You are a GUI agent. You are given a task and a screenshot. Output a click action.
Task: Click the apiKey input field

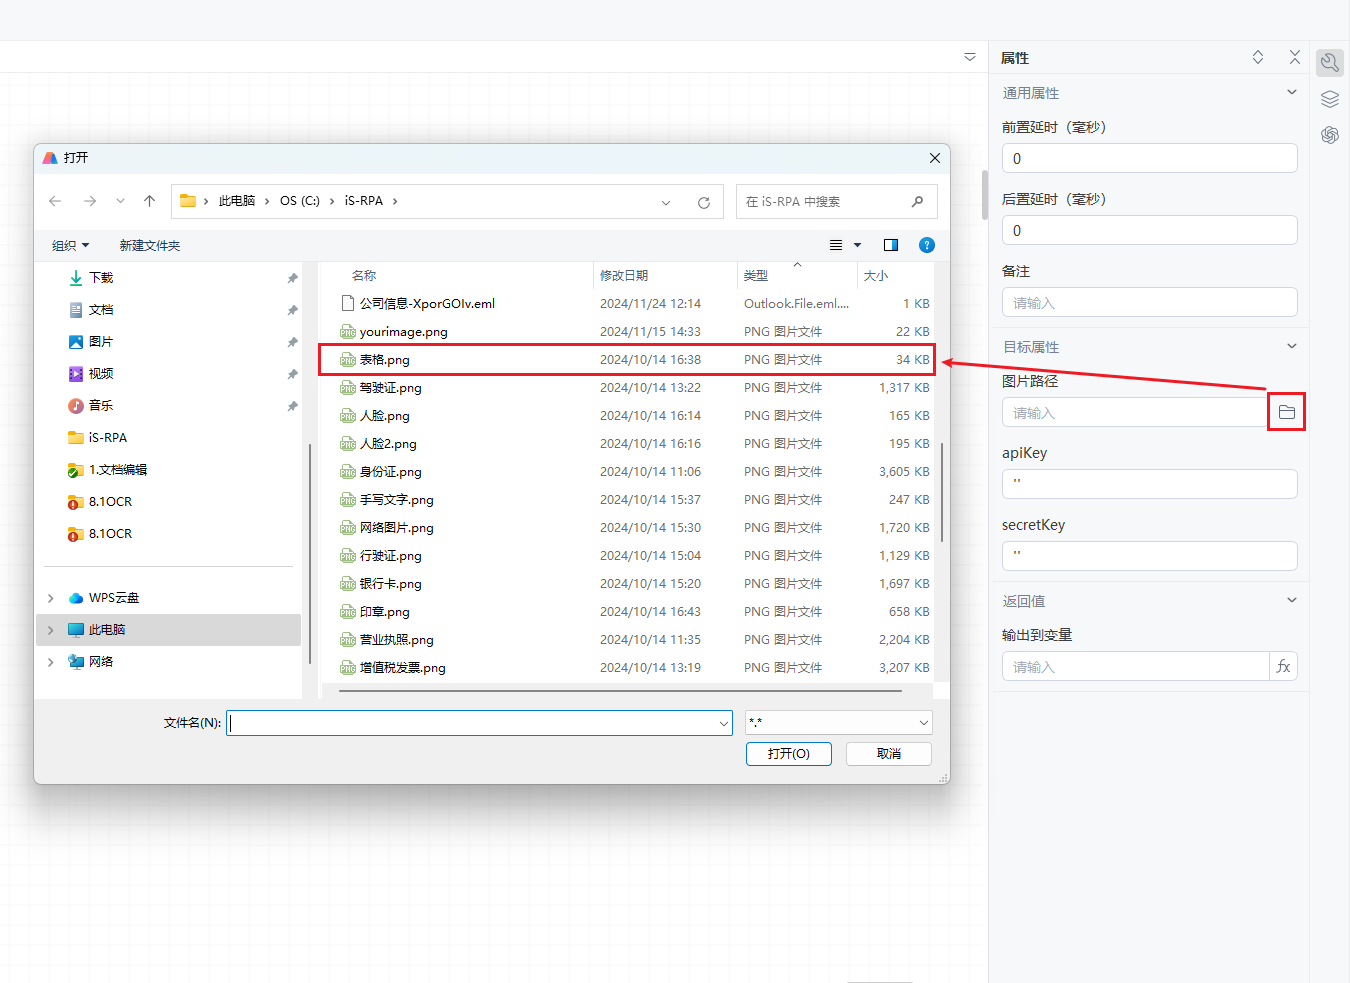(x=1150, y=484)
